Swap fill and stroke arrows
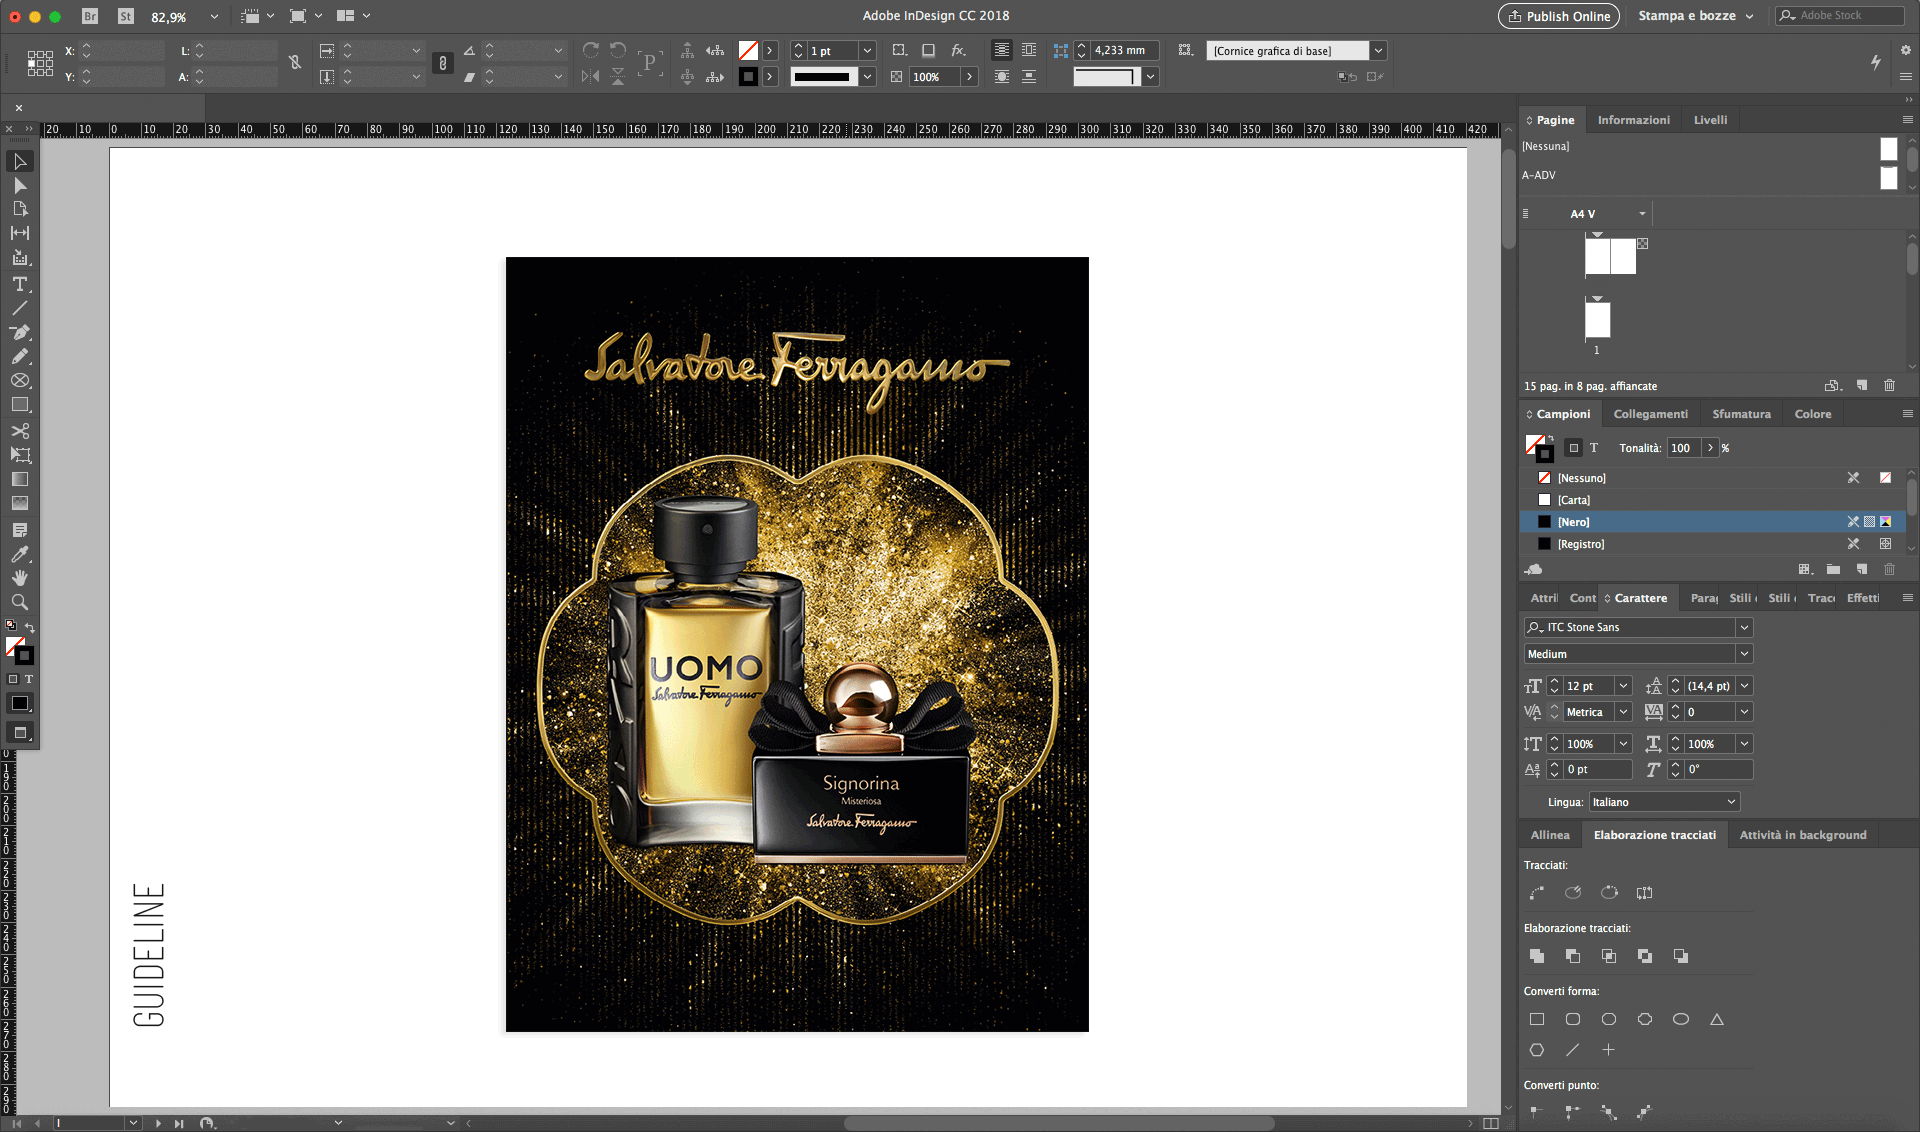This screenshot has height=1132, width=1920. point(30,627)
